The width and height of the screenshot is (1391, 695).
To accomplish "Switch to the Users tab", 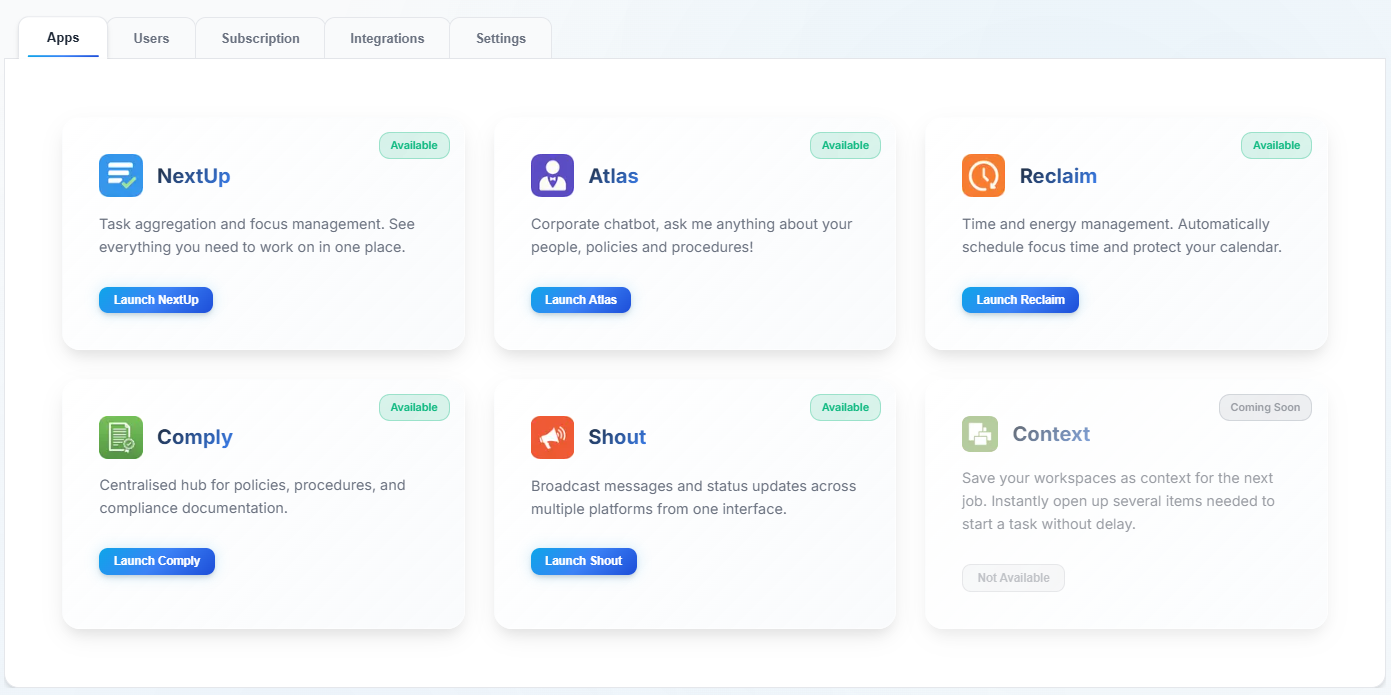I will coord(150,38).
